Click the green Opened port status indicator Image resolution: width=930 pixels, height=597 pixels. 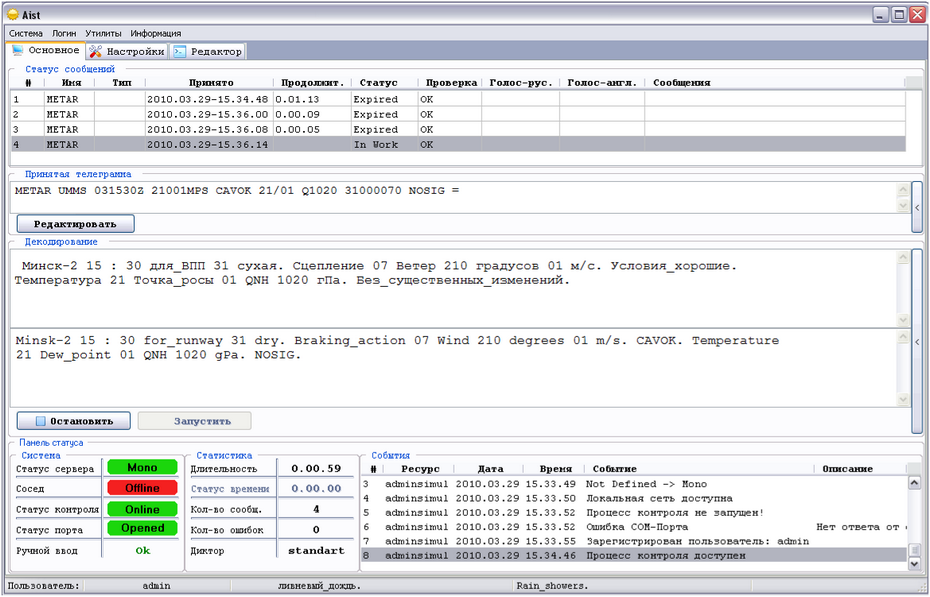(x=142, y=529)
